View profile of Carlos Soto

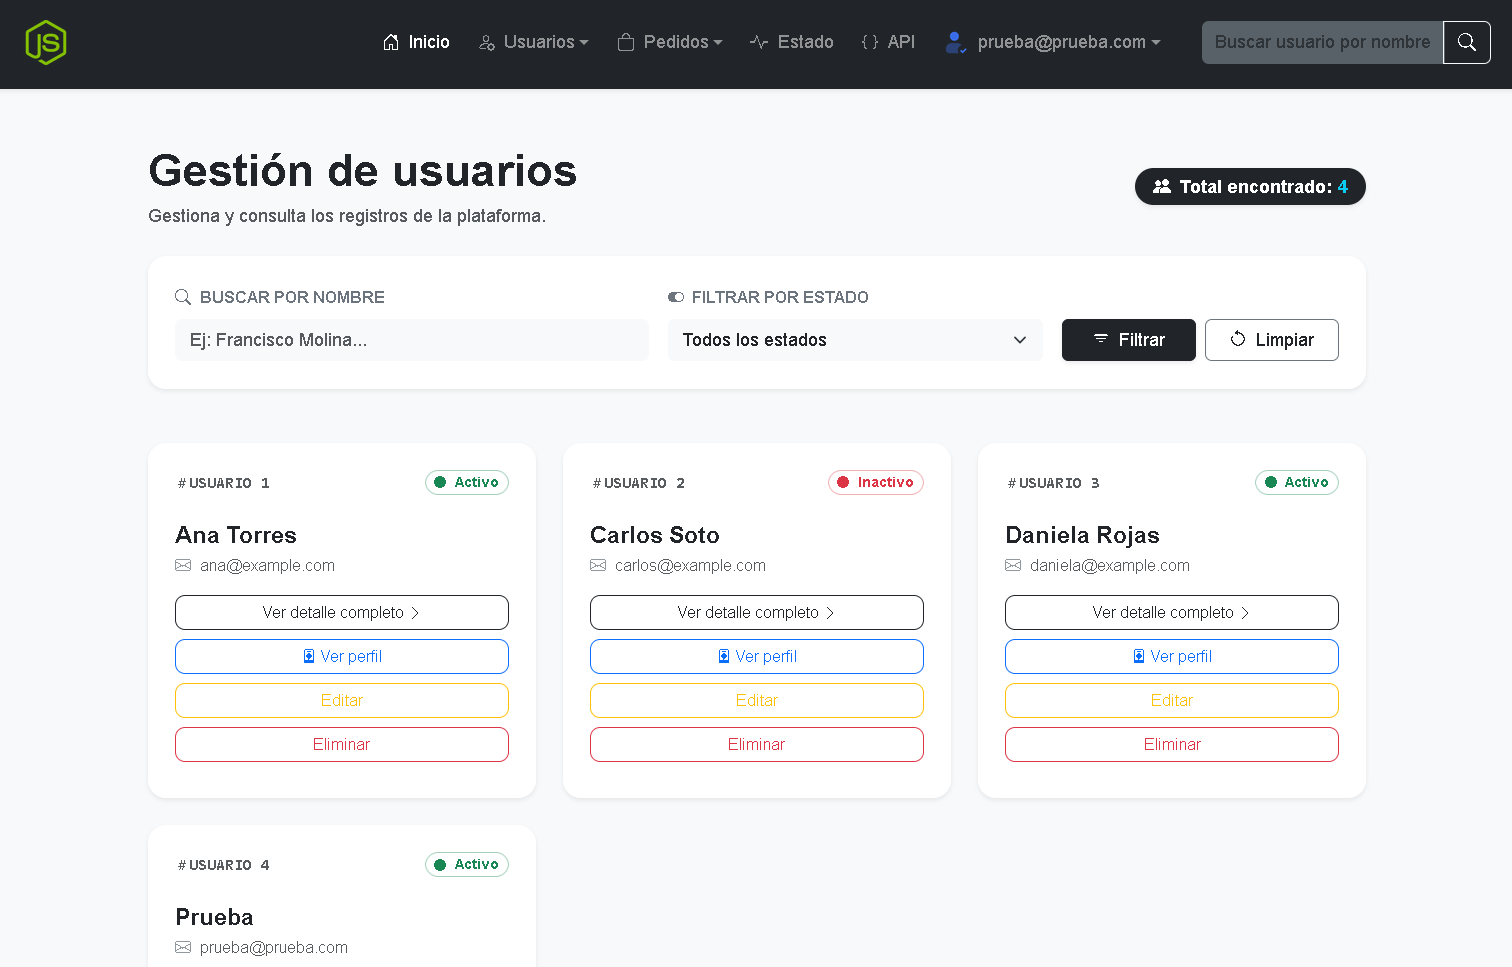point(757,656)
